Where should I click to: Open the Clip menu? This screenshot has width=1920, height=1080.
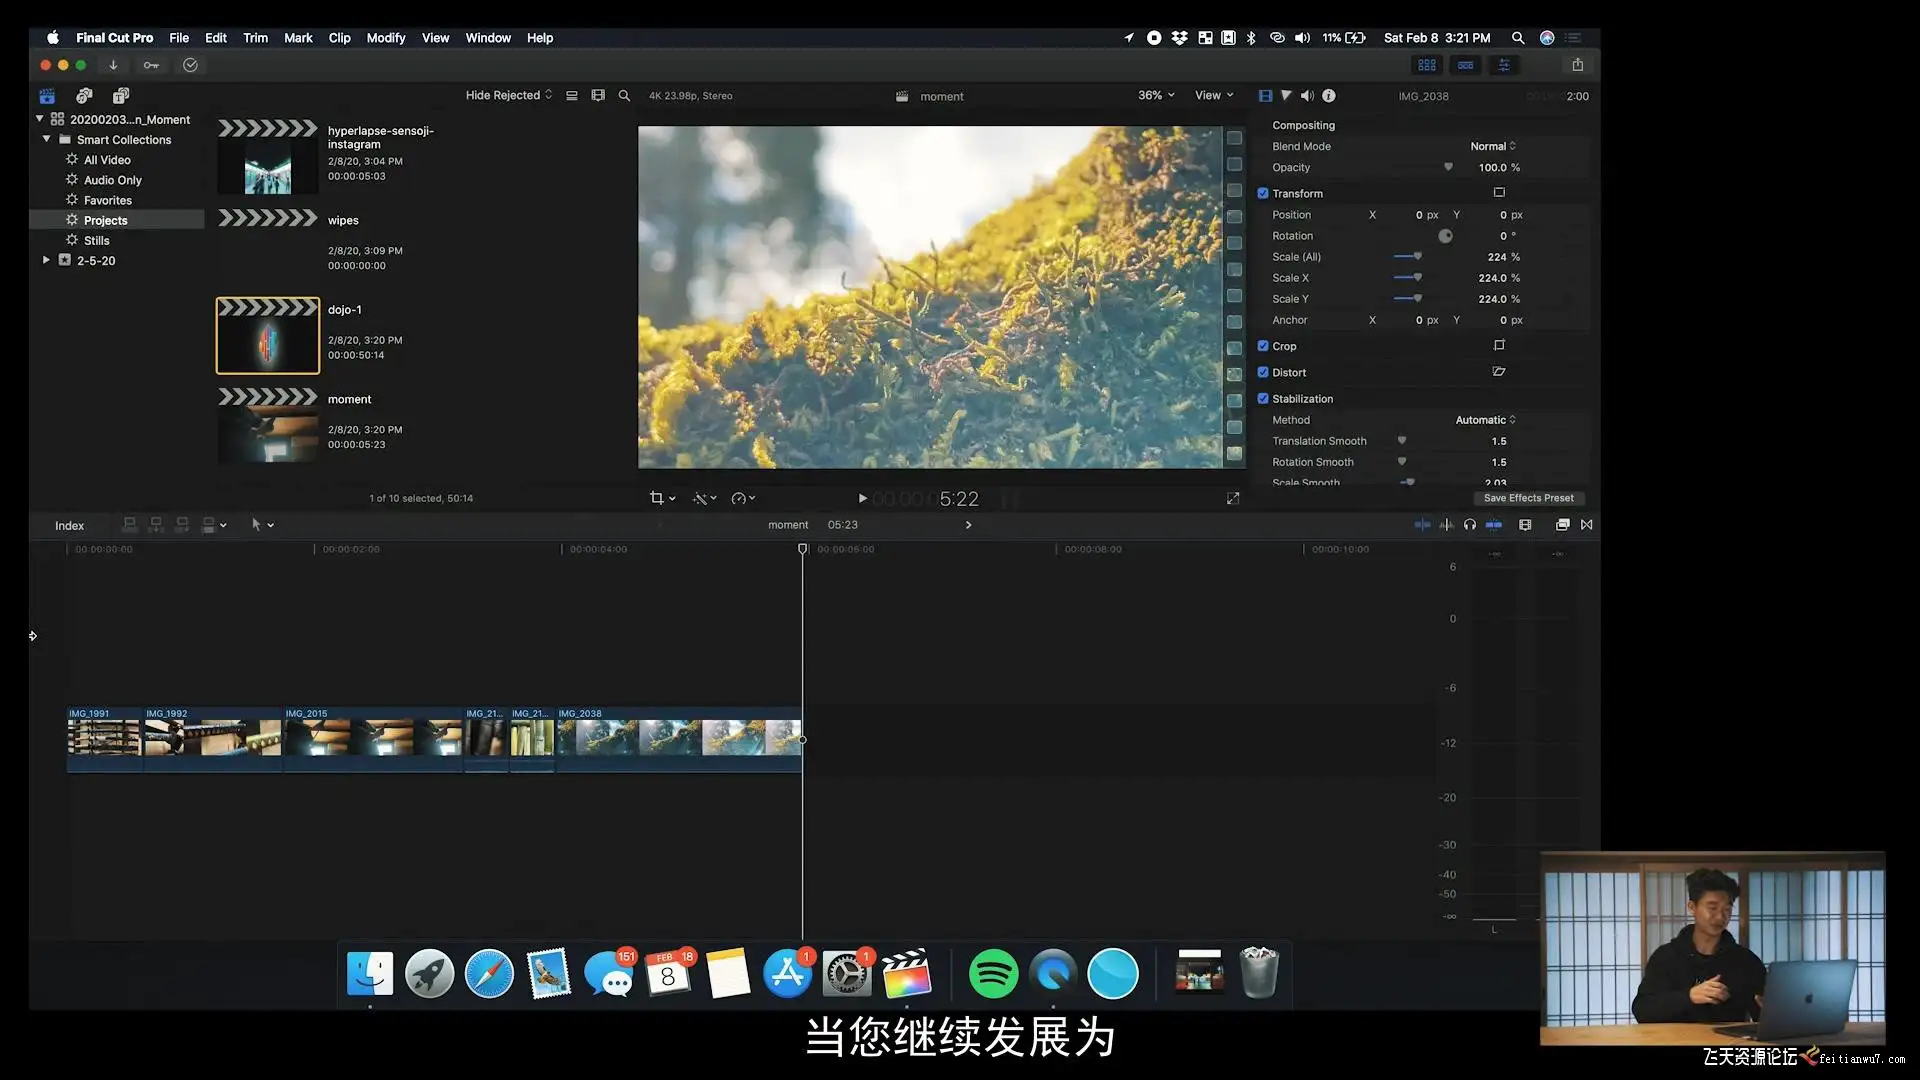click(339, 38)
